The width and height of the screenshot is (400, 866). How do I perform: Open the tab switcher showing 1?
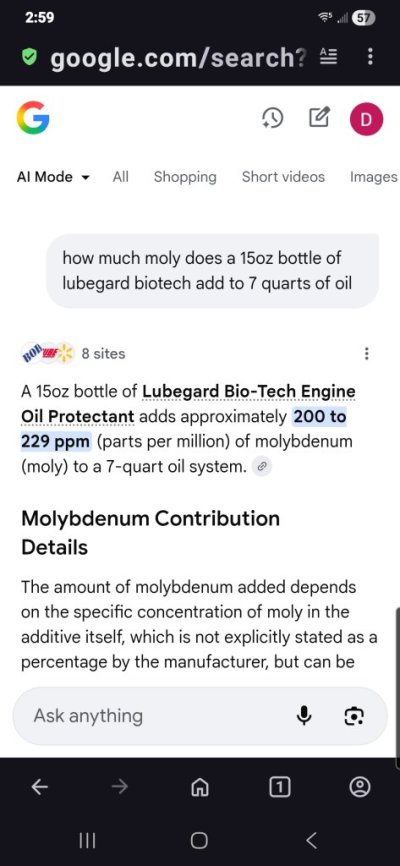tap(280, 787)
